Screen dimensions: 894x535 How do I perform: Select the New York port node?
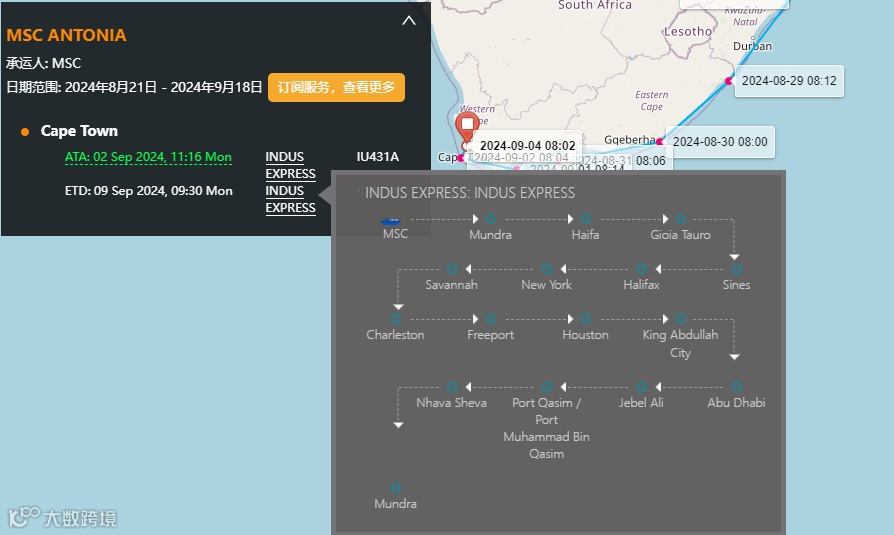(547, 269)
